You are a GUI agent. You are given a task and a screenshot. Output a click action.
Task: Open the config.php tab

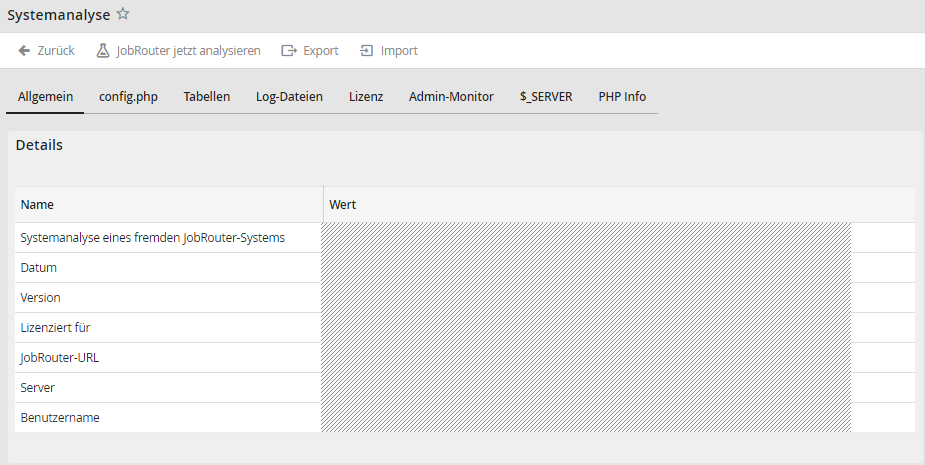tap(128, 97)
